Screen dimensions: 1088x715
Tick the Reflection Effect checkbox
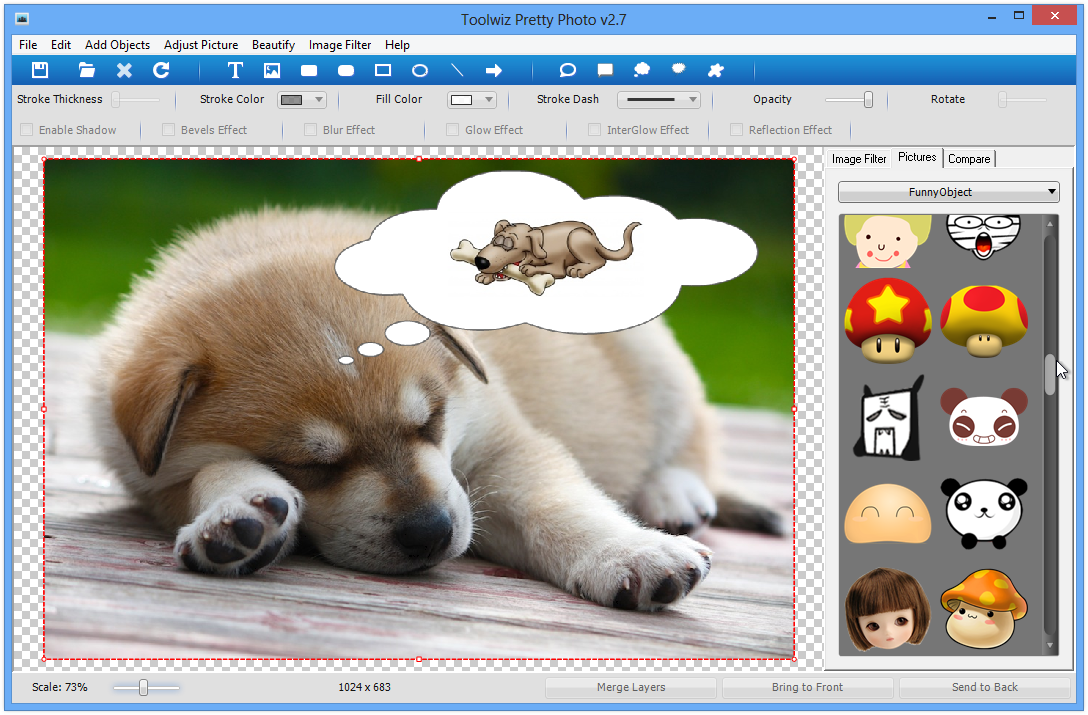736,130
